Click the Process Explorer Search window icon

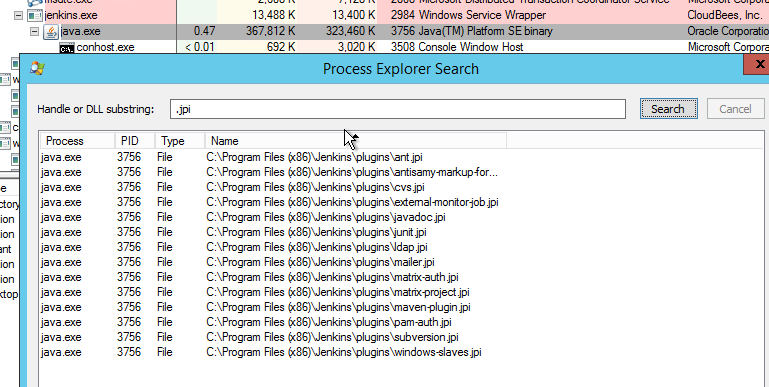[37, 68]
